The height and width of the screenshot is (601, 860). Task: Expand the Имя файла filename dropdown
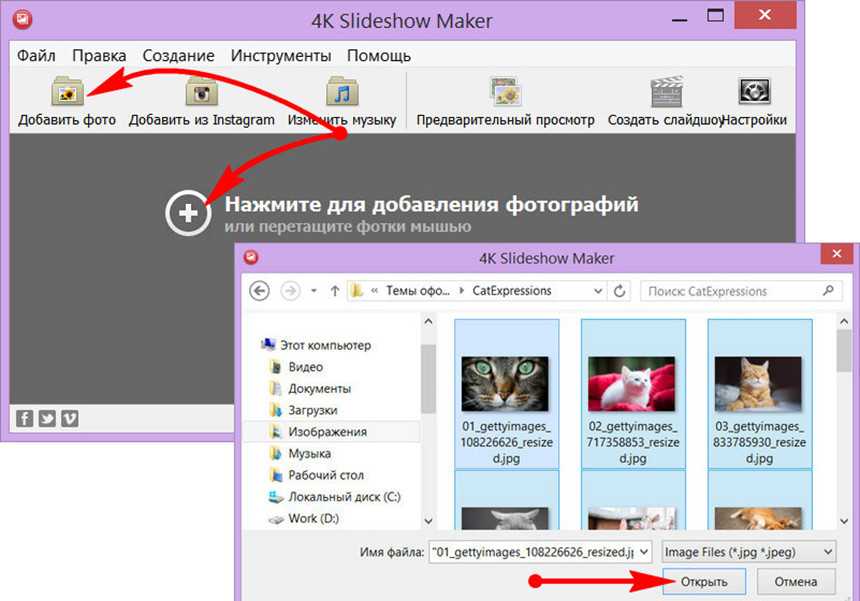pos(643,551)
